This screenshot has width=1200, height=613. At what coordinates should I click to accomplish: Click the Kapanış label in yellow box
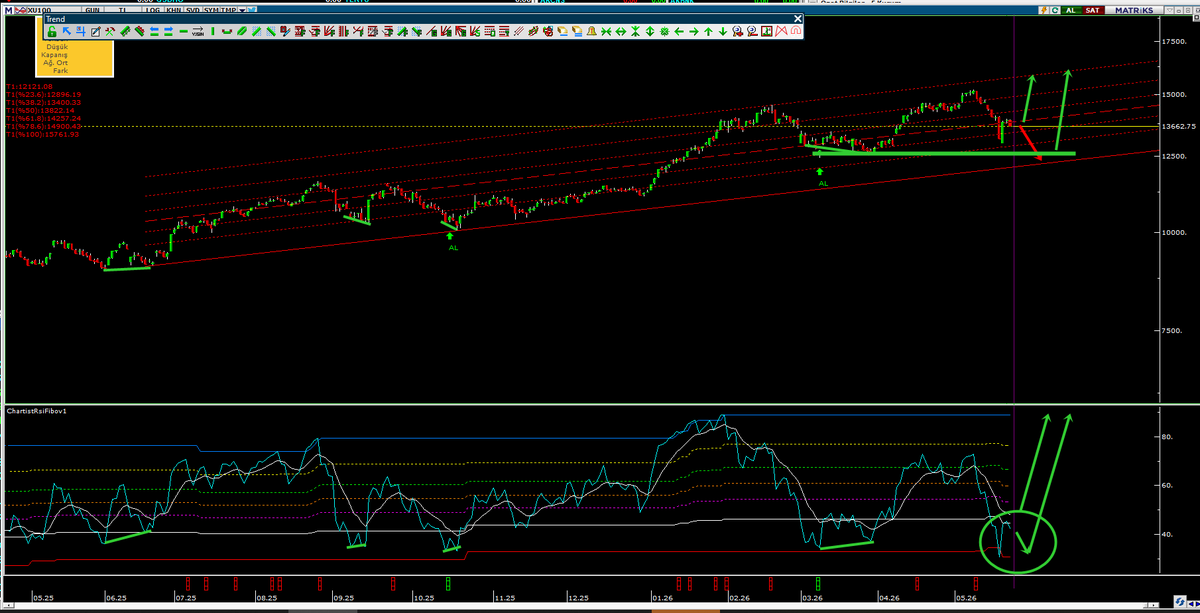pyautogui.click(x=54, y=55)
